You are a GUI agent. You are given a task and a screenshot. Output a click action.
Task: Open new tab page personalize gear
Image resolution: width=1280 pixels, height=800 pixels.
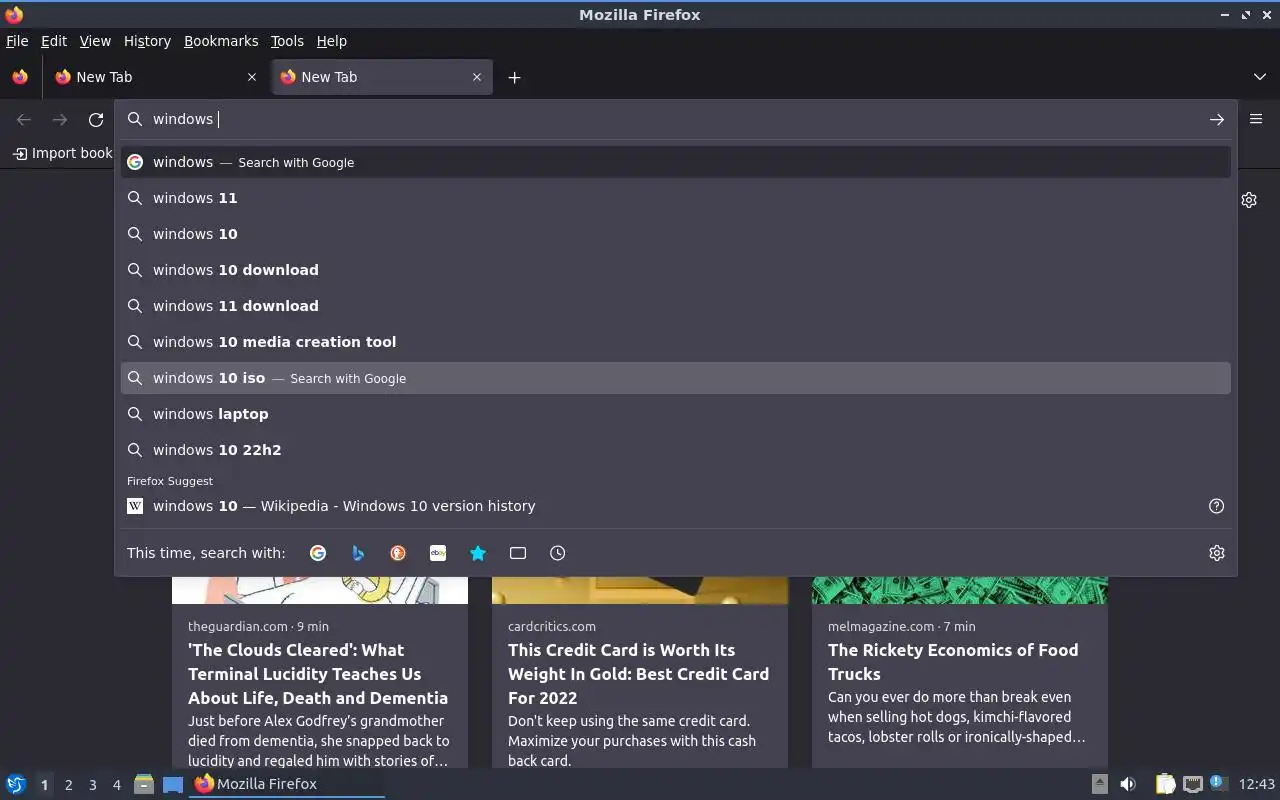tap(1249, 200)
